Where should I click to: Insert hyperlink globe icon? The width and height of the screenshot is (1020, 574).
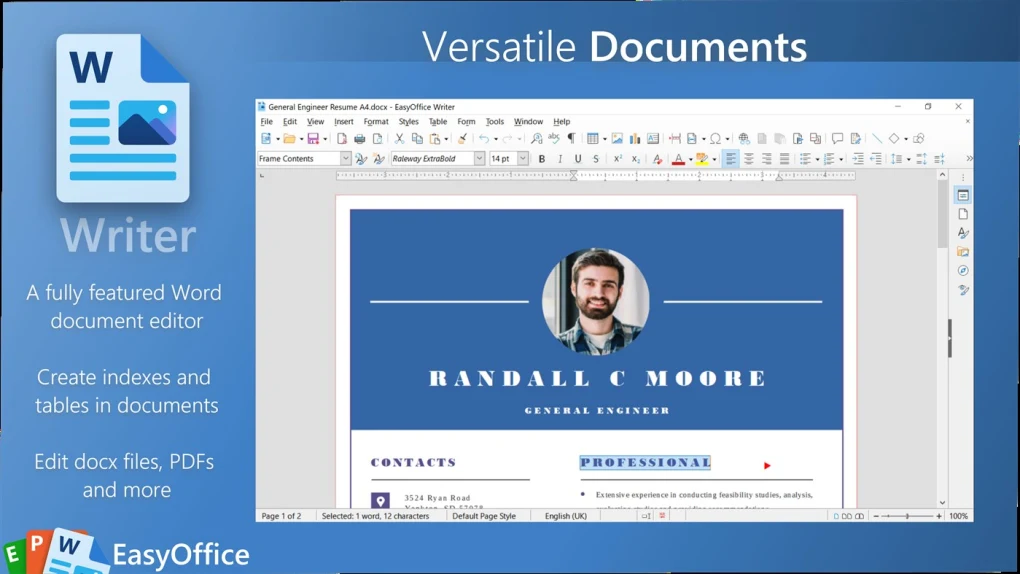click(744, 139)
